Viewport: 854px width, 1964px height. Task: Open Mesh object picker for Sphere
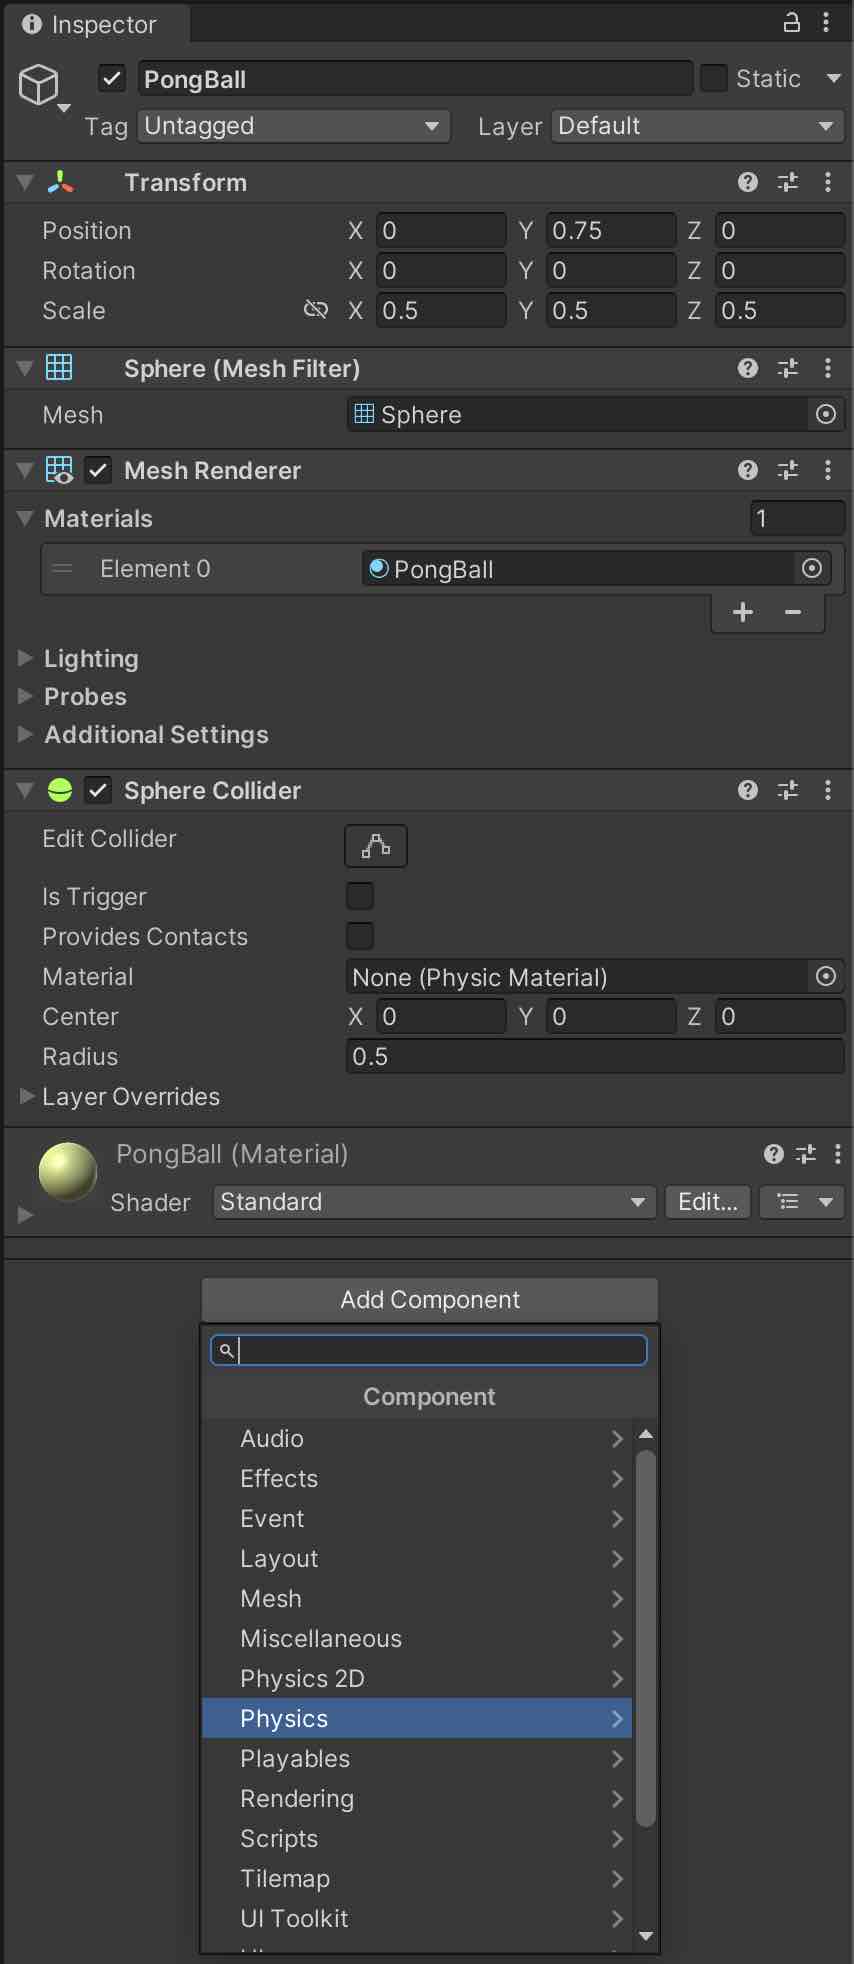825,414
